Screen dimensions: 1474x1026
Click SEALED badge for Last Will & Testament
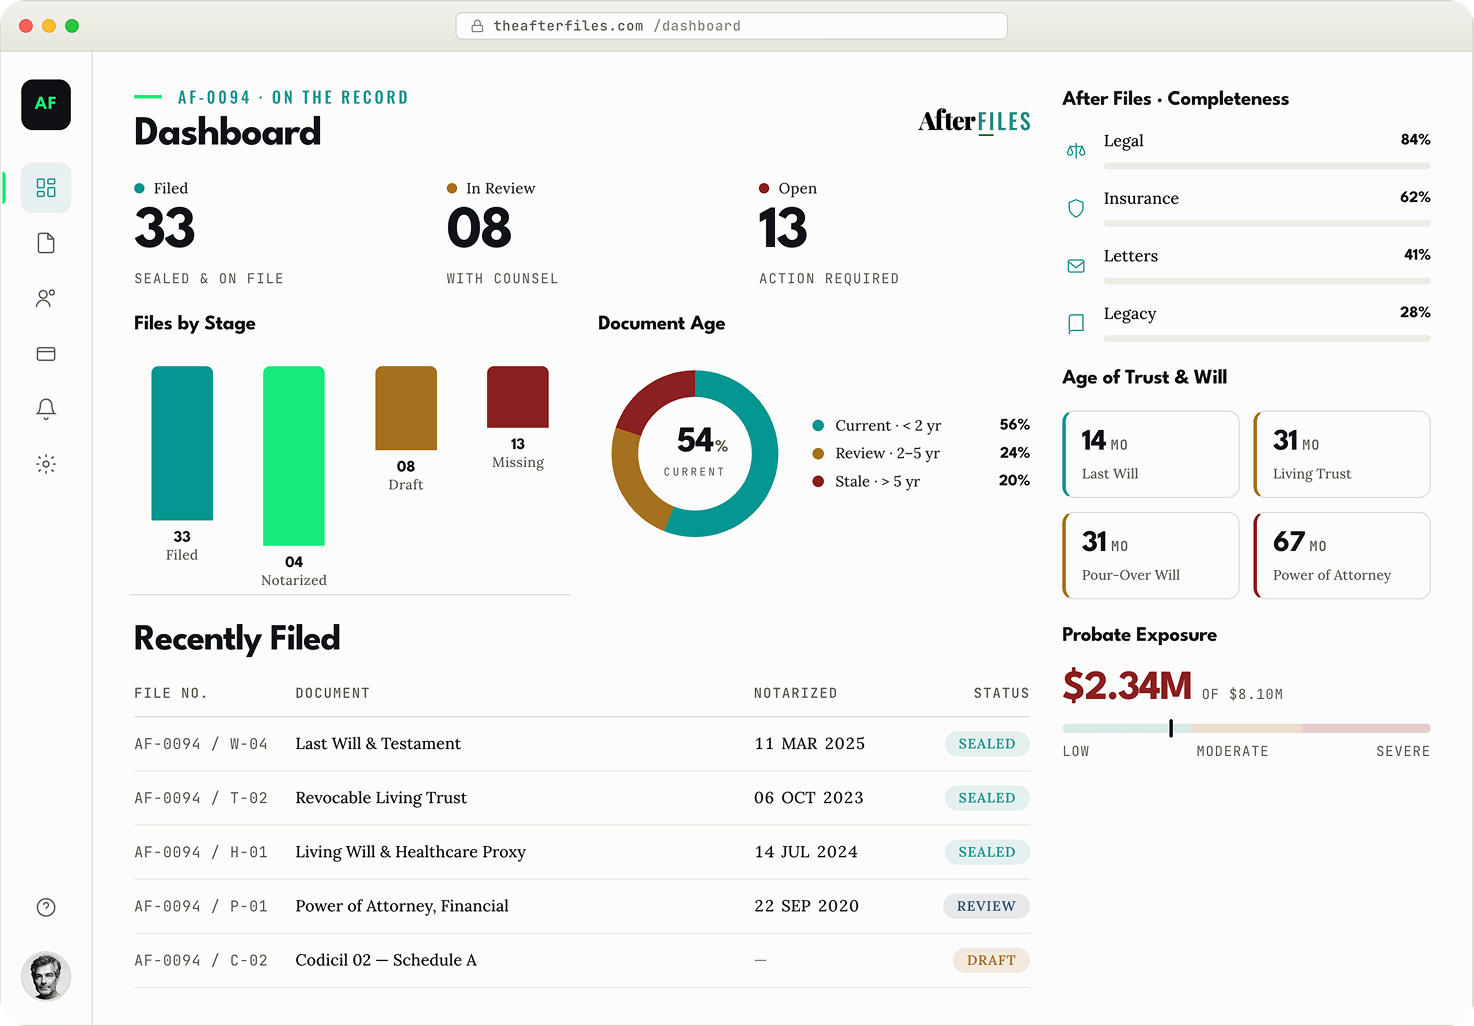point(987,744)
